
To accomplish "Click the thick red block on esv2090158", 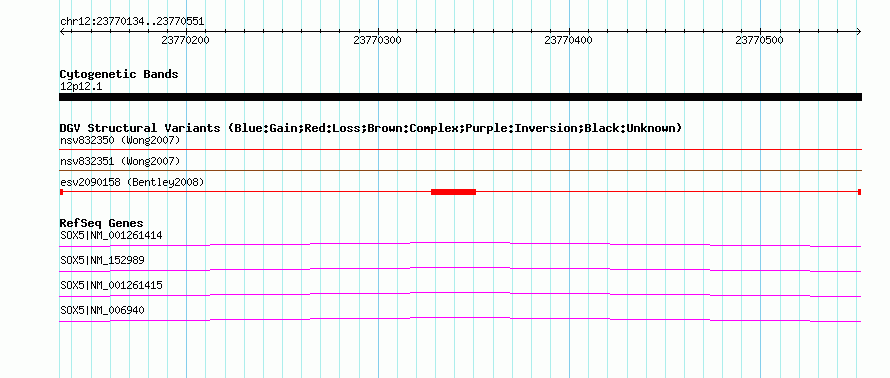I will (x=453, y=192).
